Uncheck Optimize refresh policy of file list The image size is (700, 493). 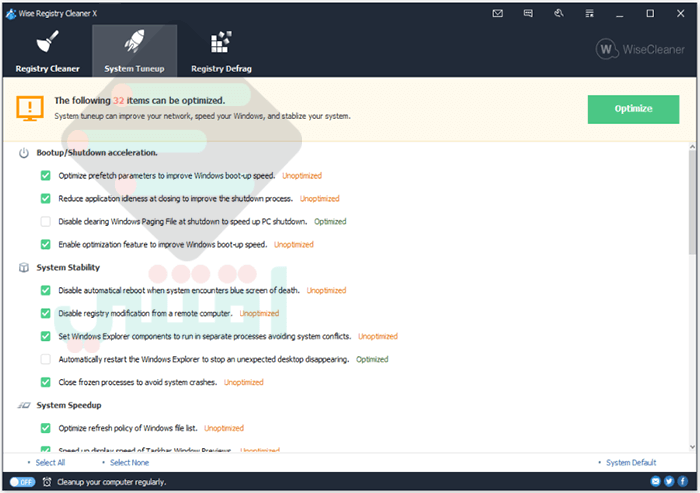(x=46, y=428)
